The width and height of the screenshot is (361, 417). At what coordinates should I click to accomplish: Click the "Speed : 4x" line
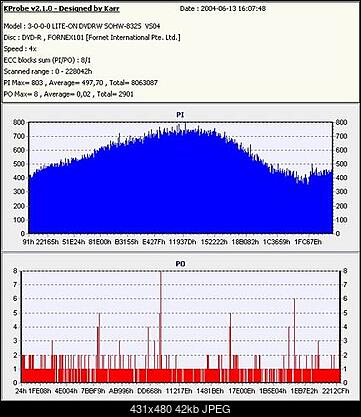(x=20, y=49)
